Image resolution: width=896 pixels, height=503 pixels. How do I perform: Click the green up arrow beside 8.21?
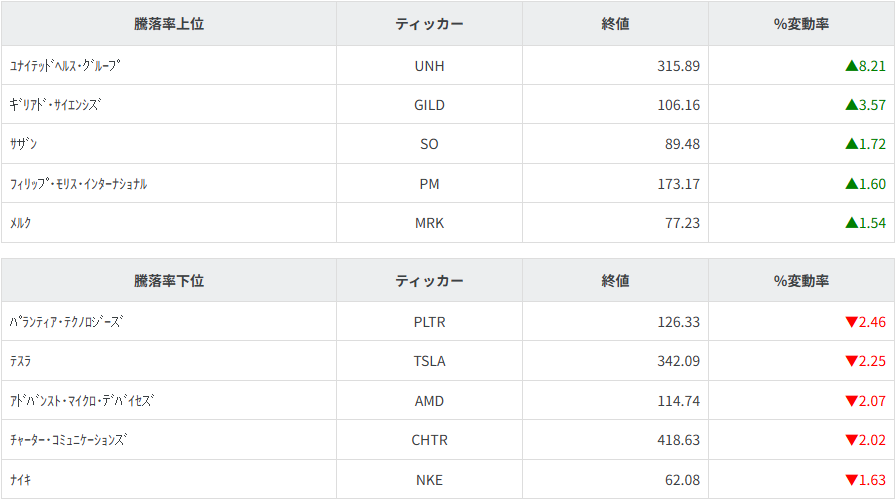click(851, 66)
